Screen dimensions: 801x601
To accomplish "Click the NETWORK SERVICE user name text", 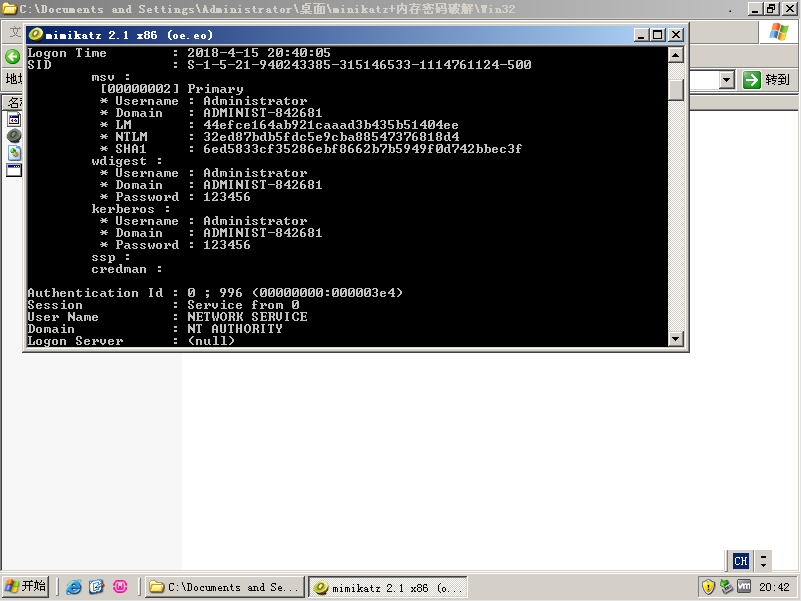I will click(x=247, y=317).
